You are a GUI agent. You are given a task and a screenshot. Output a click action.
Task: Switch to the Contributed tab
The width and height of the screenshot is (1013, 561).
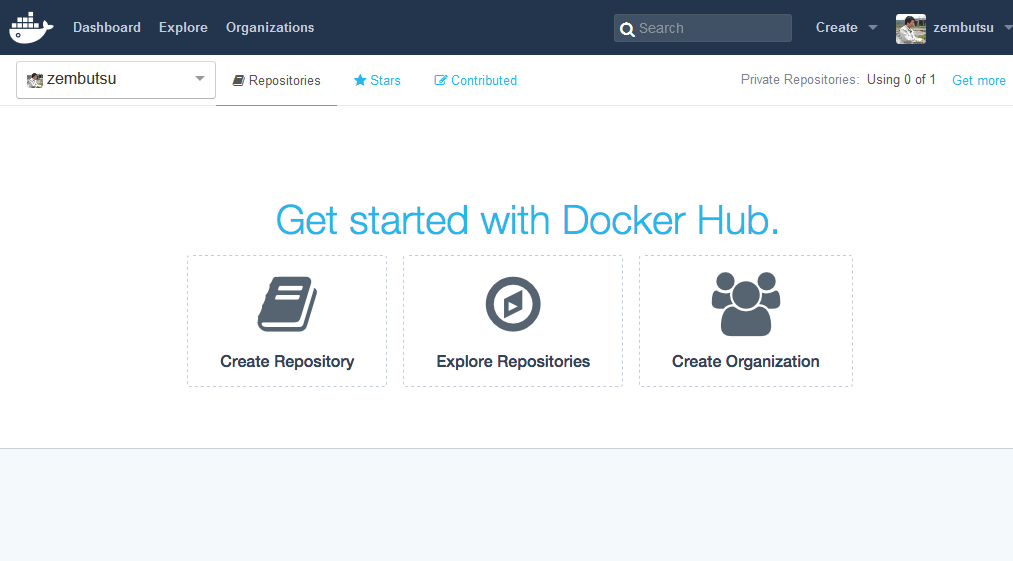pyautogui.click(x=475, y=80)
